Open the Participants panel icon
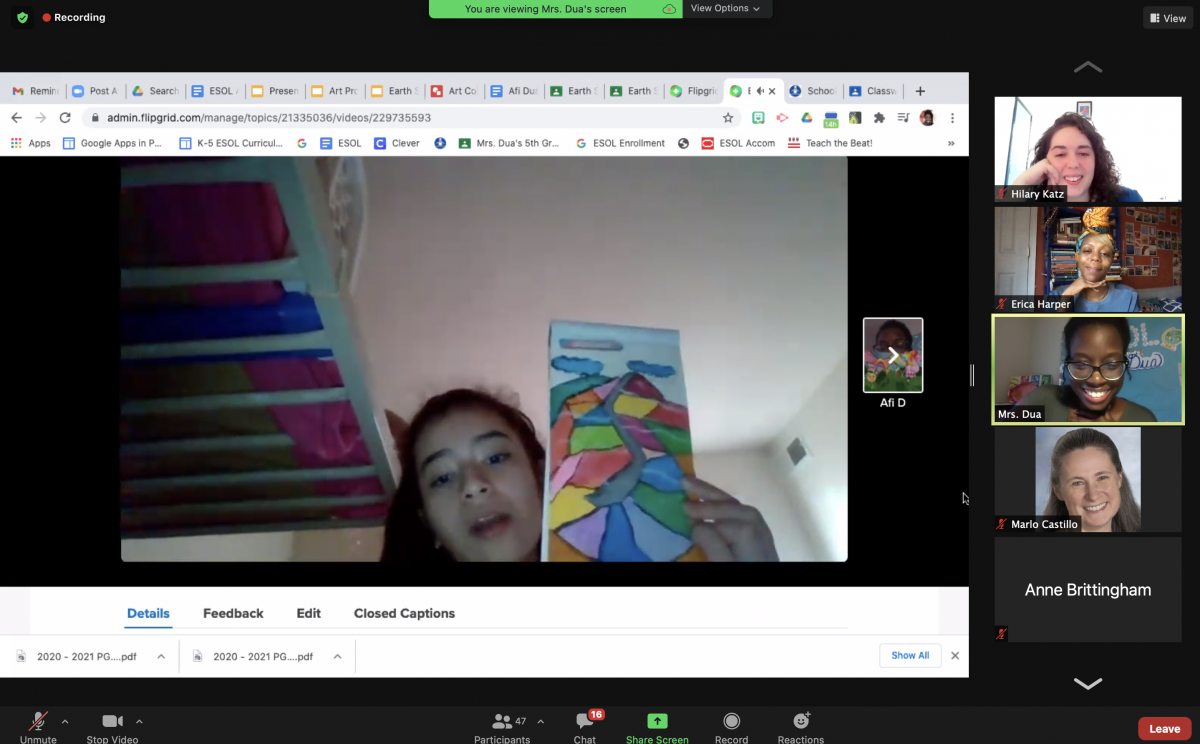The width and height of the screenshot is (1200, 744). tap(502, 722)
